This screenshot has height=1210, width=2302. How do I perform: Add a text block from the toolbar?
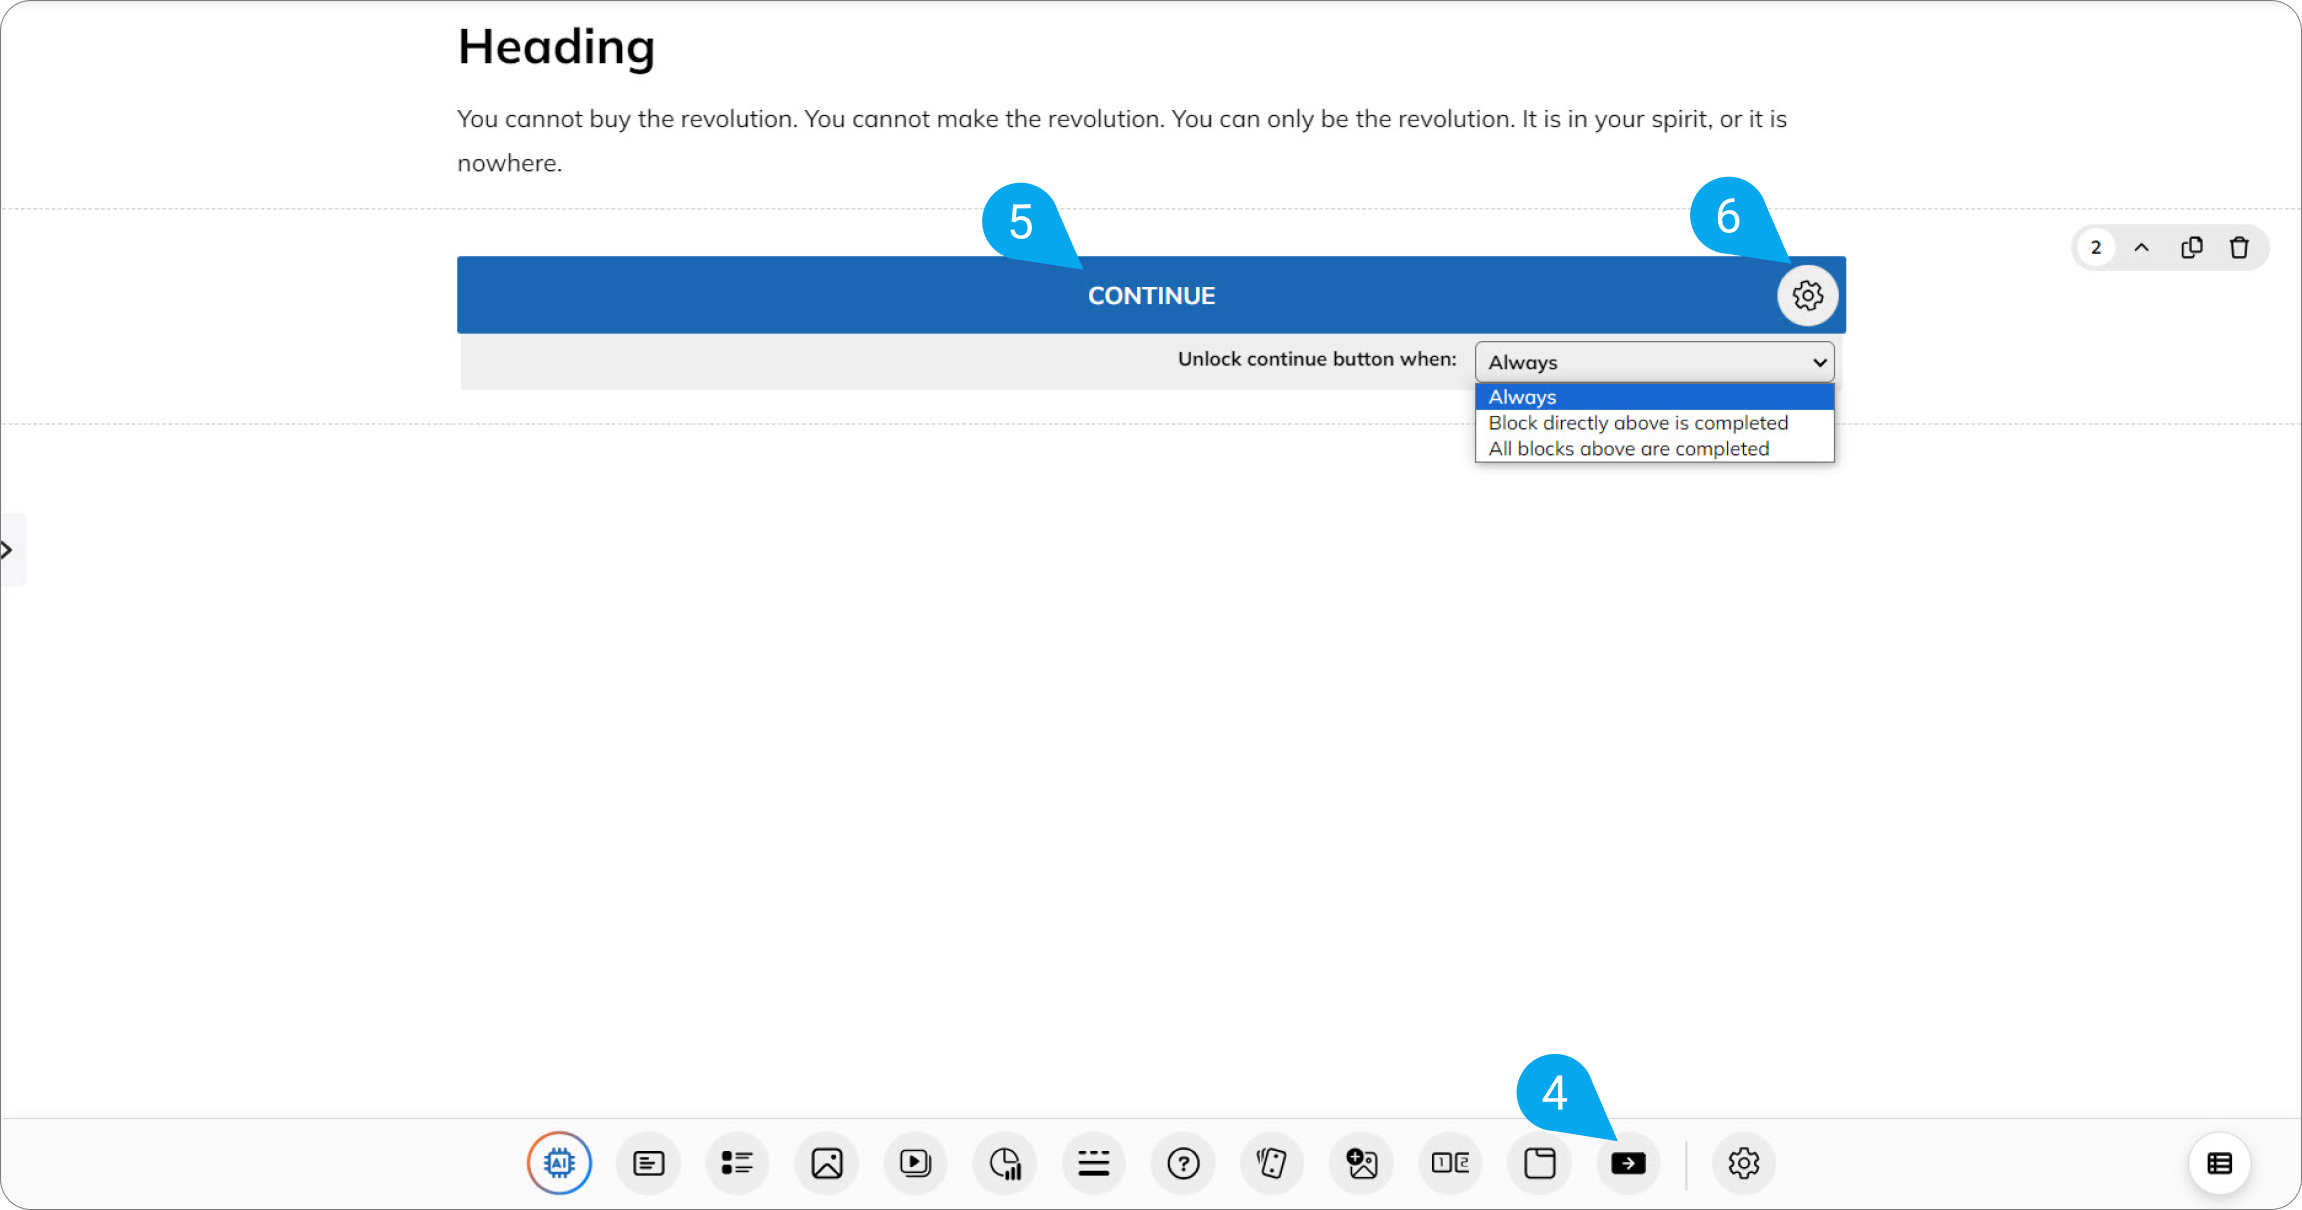[648, 1163]
